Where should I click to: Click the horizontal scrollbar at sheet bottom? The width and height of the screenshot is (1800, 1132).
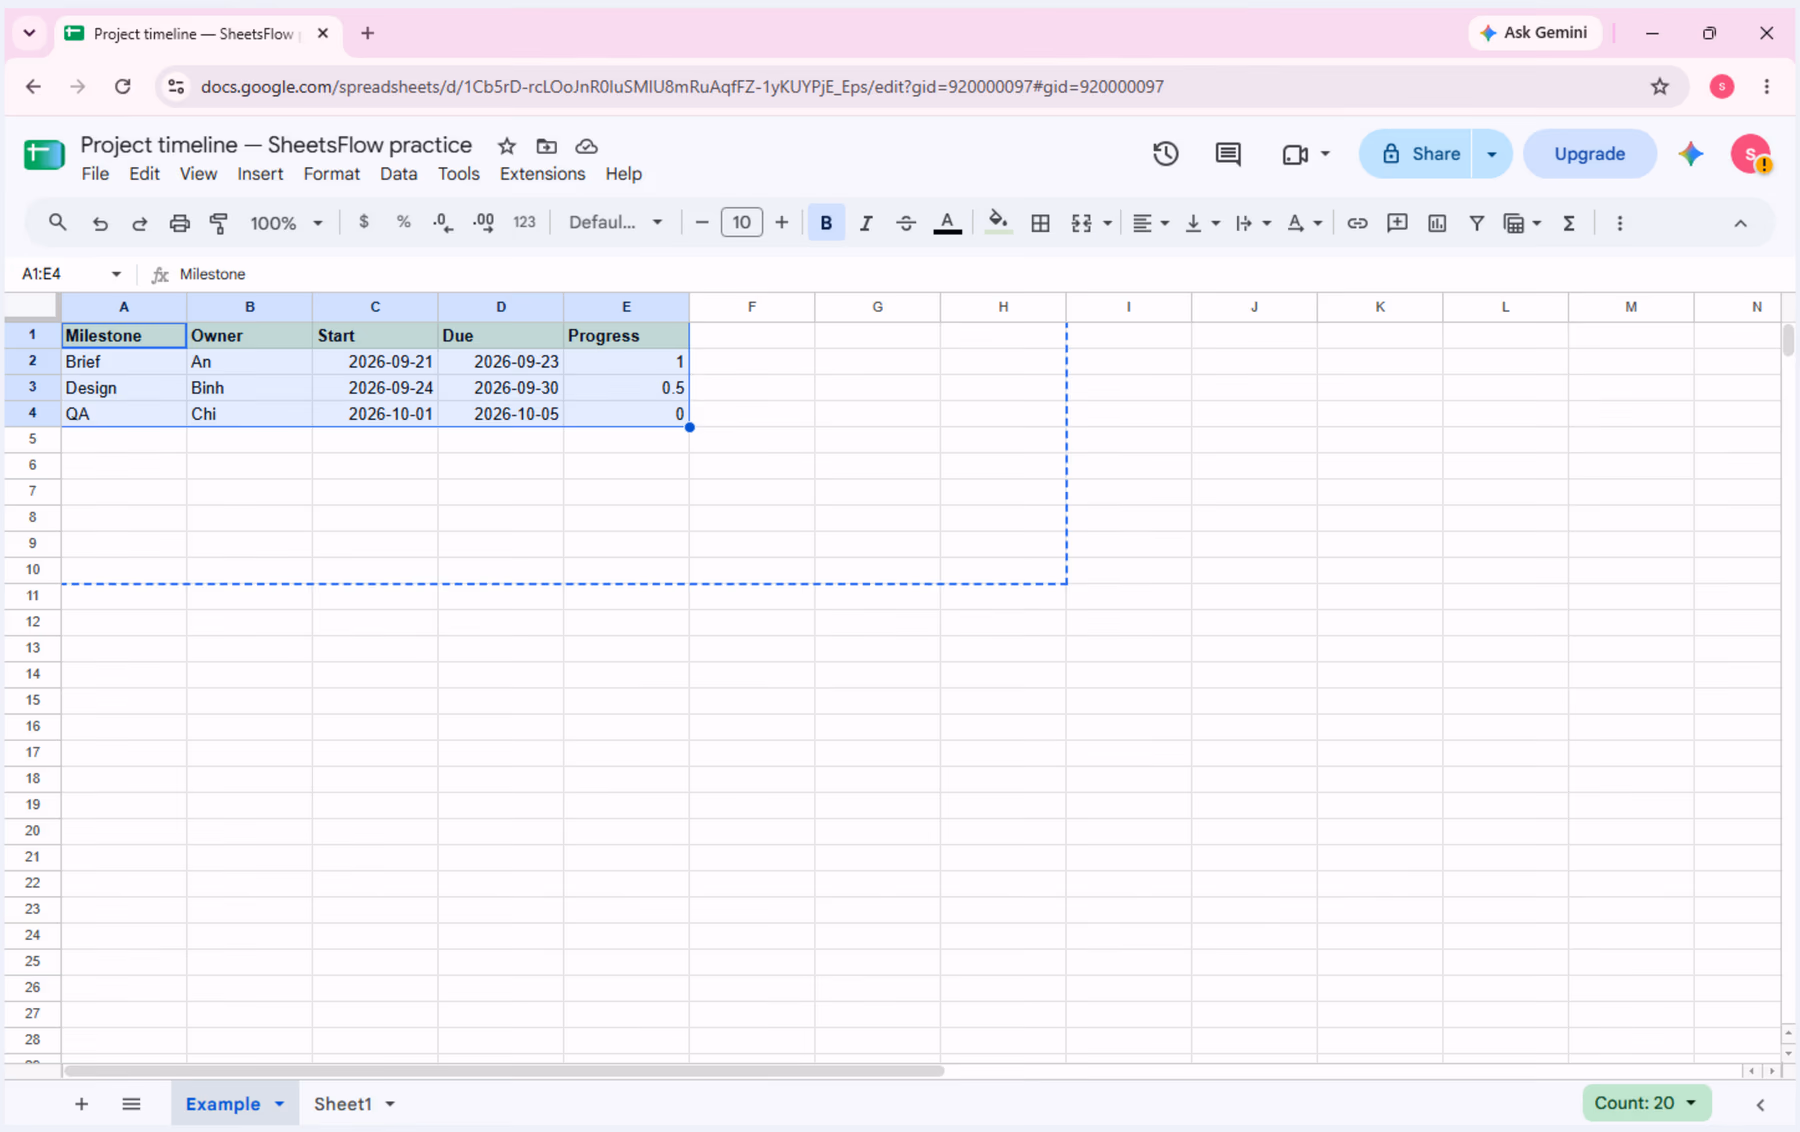(504, 1071)
